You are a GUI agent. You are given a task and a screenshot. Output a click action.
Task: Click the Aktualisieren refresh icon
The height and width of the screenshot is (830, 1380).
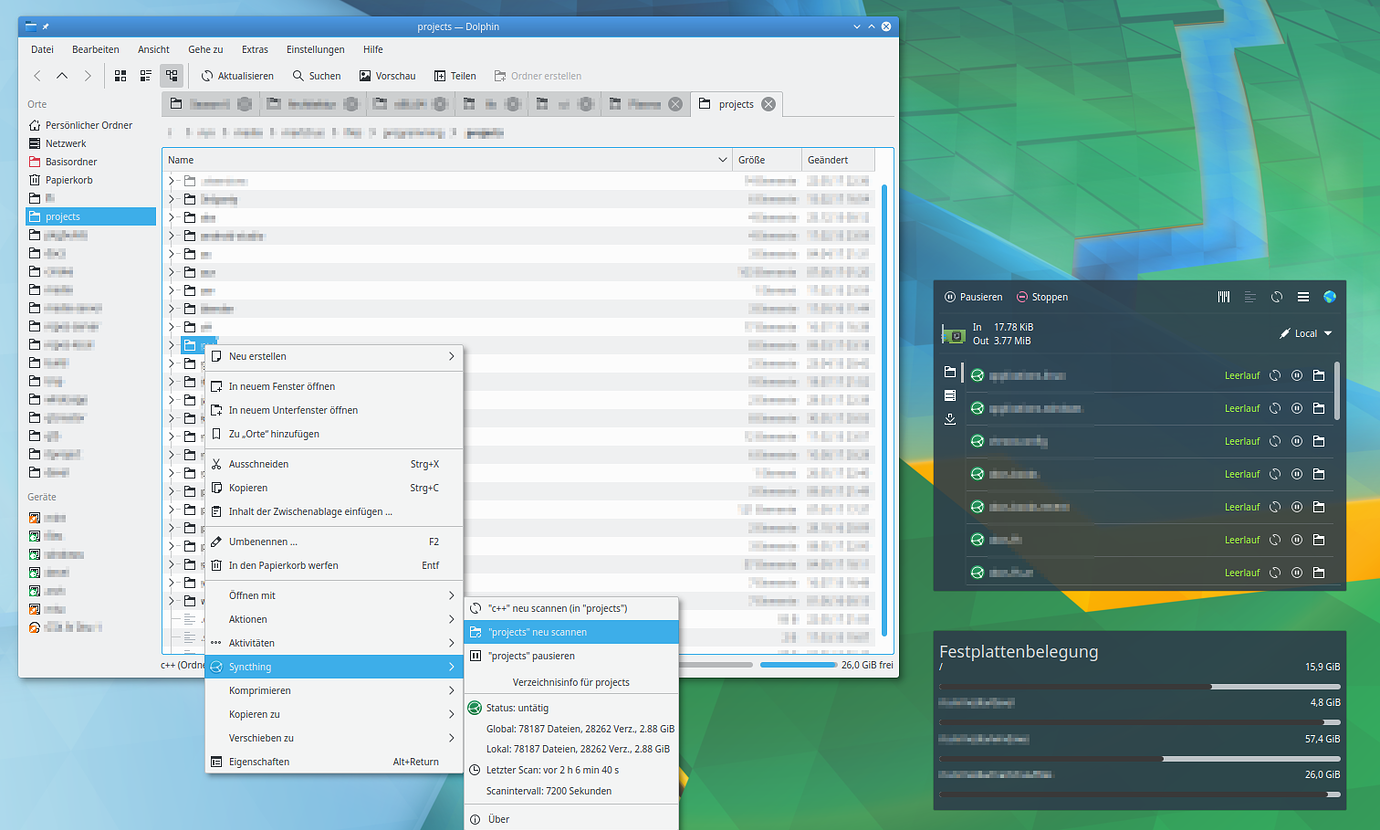tap(206, 75)
